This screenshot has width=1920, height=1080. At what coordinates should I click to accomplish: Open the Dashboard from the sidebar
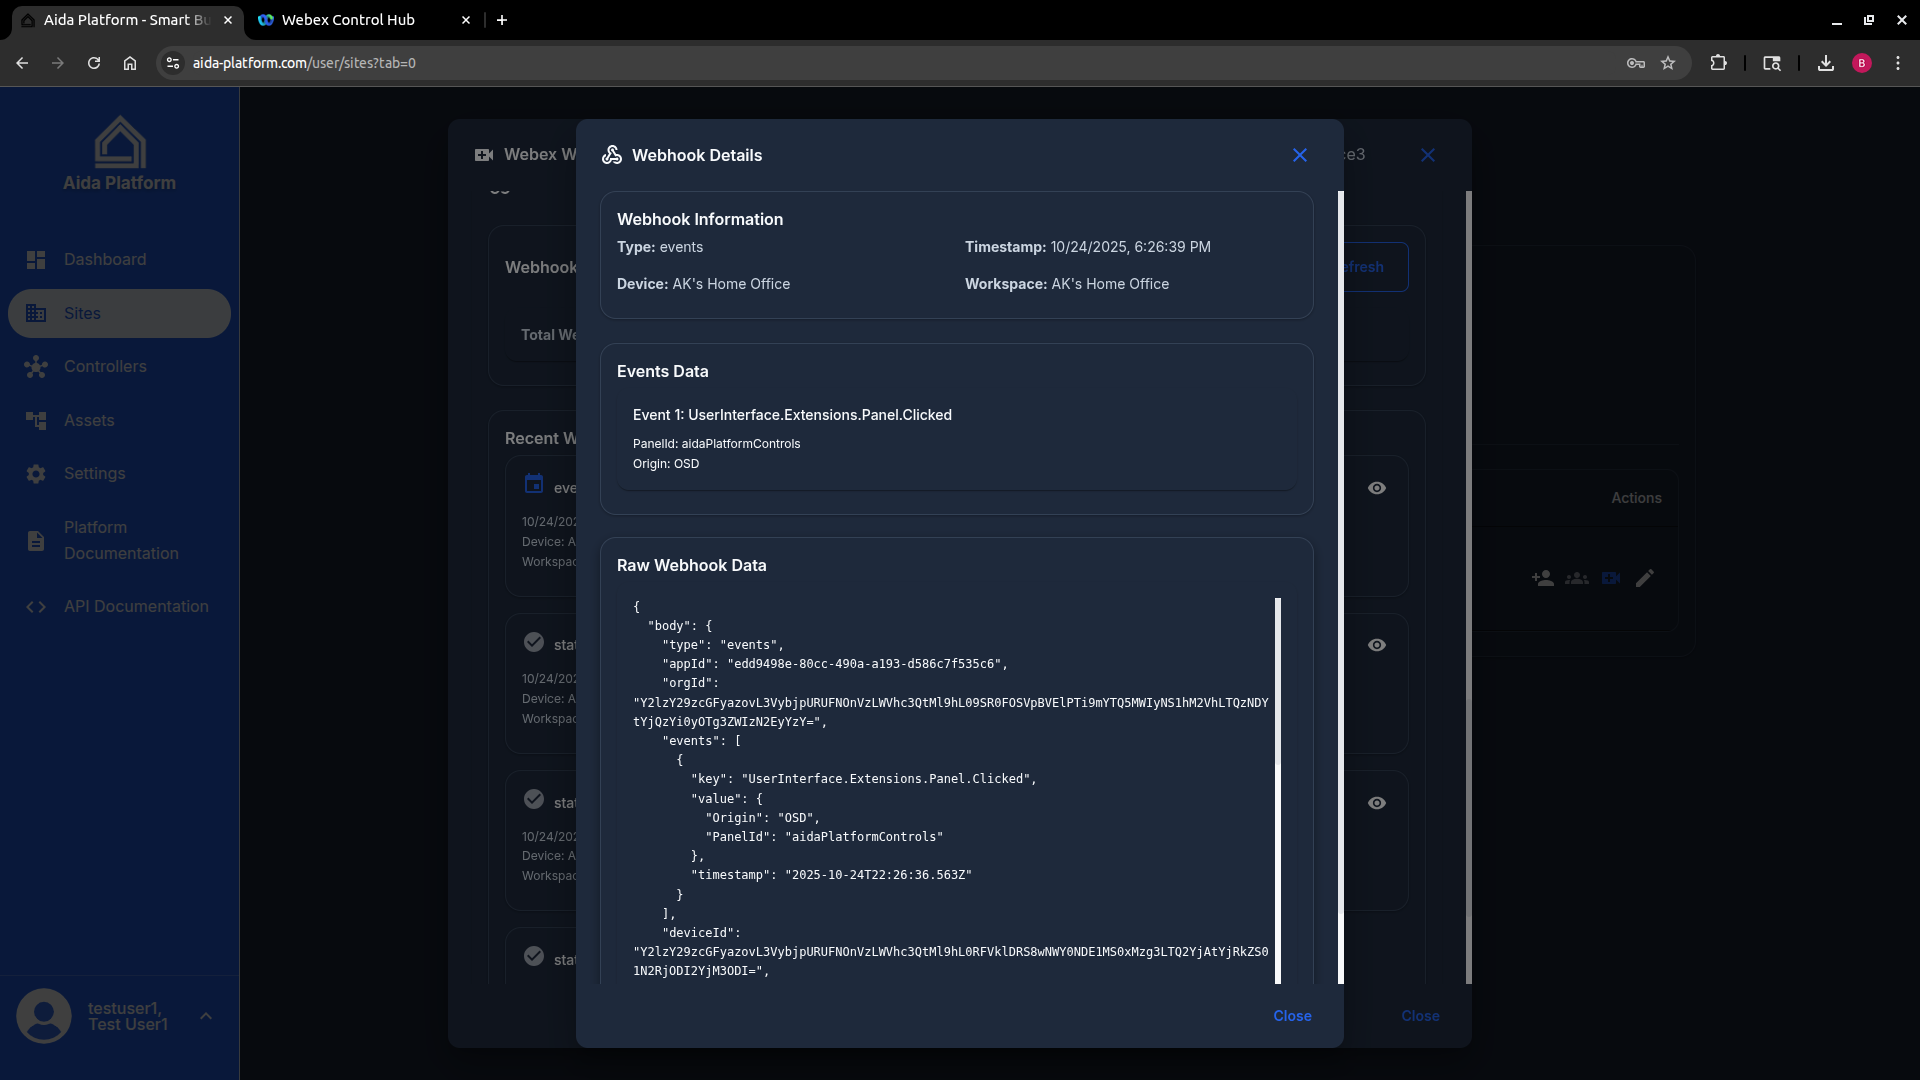click(104, 259)
